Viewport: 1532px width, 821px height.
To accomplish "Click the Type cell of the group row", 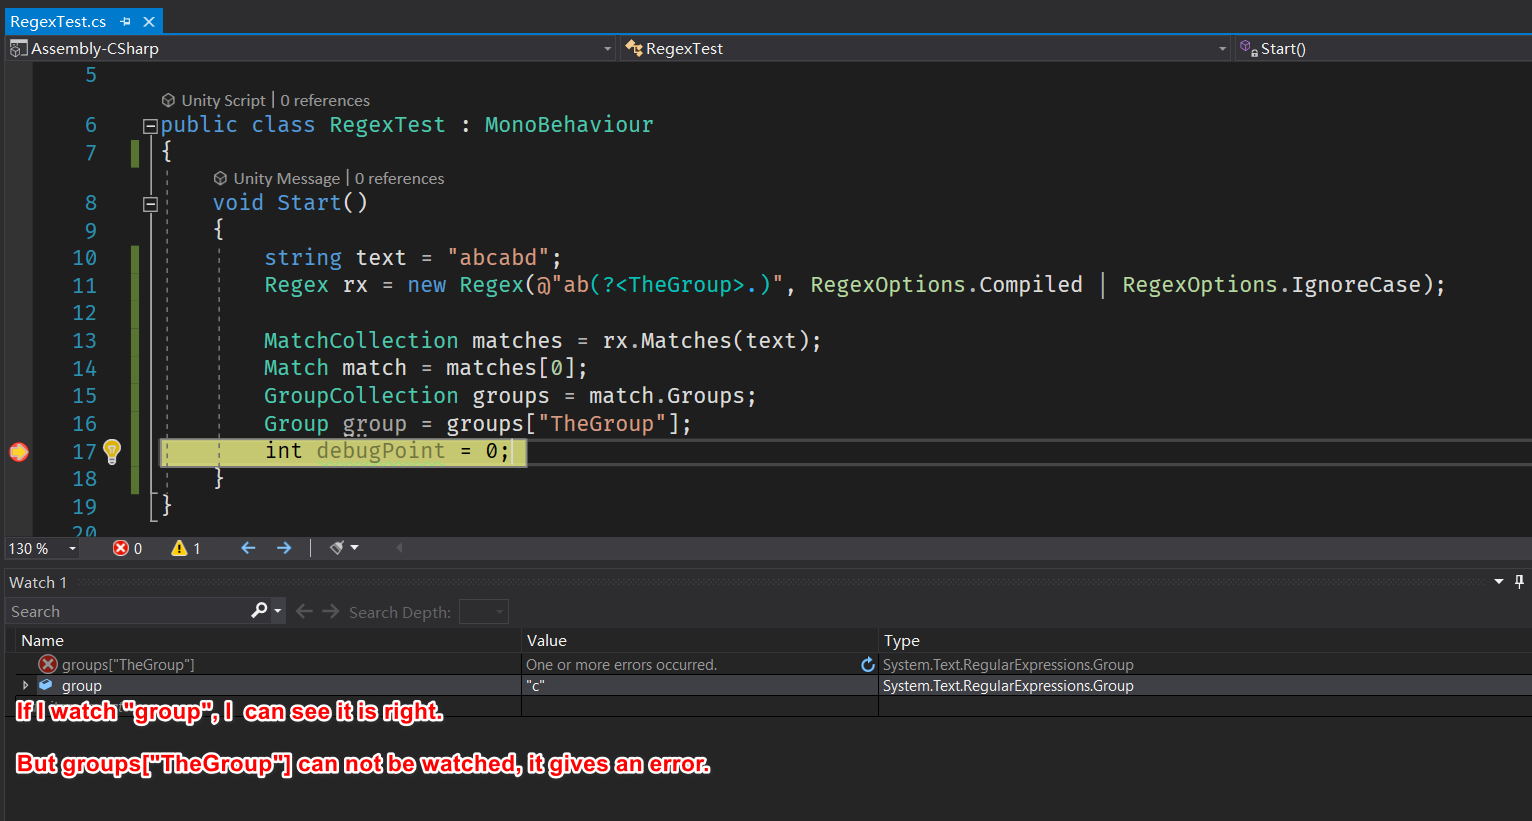I will (1205, 686).
